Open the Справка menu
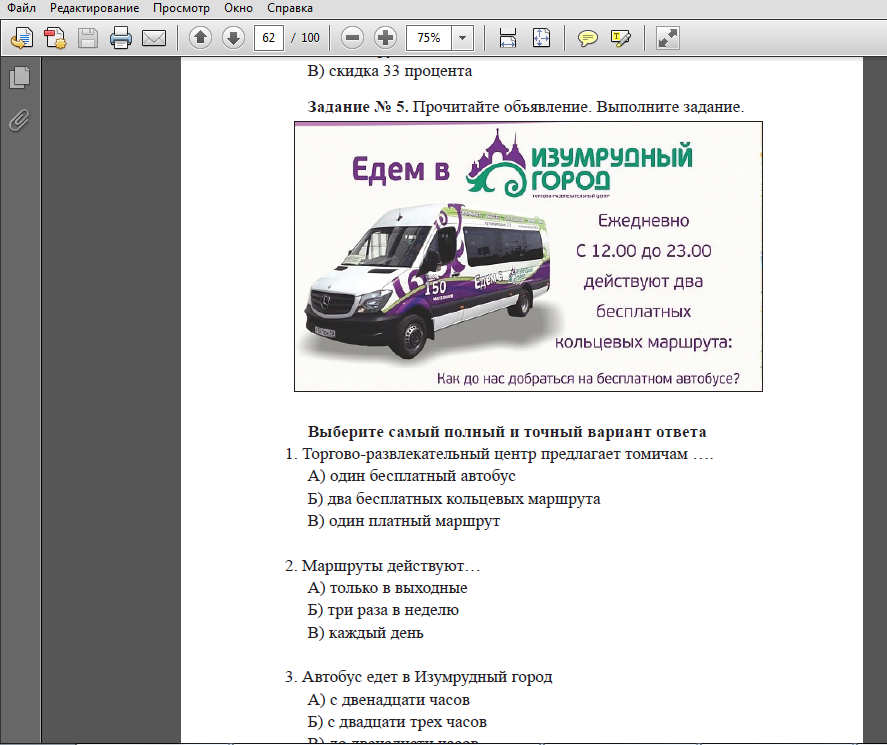This screenshot has height=745, width=887. point(290,8)
